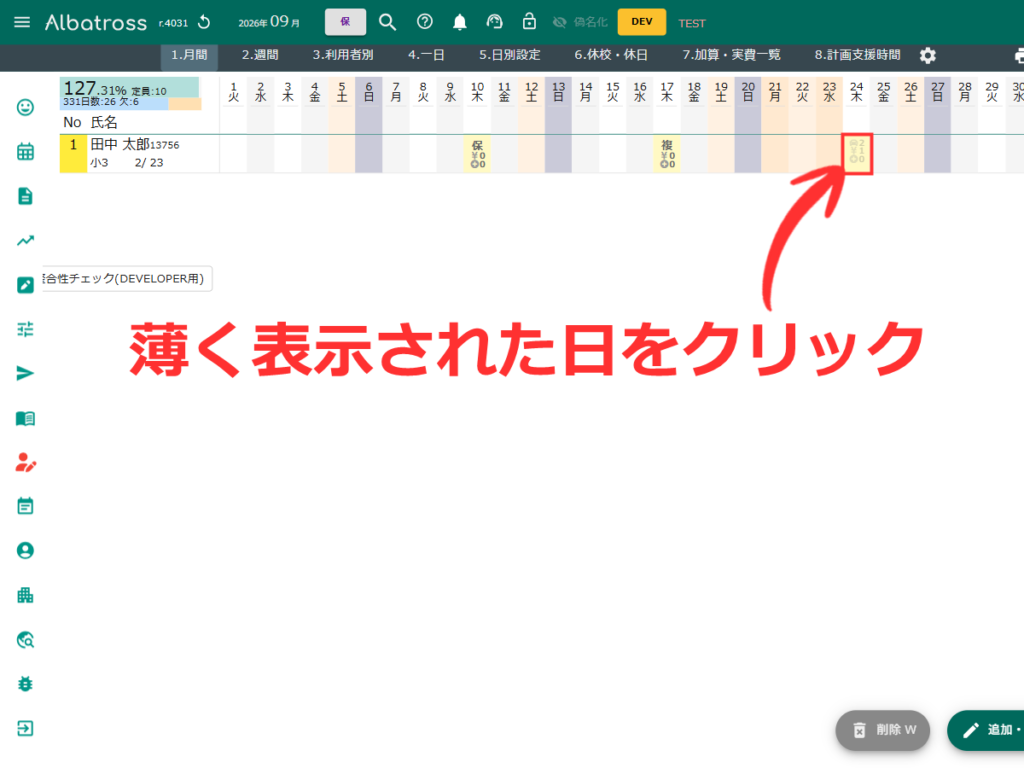Screen dimensions: 1024x768
Task: Click the 保 button in the header
Action: 345,22
